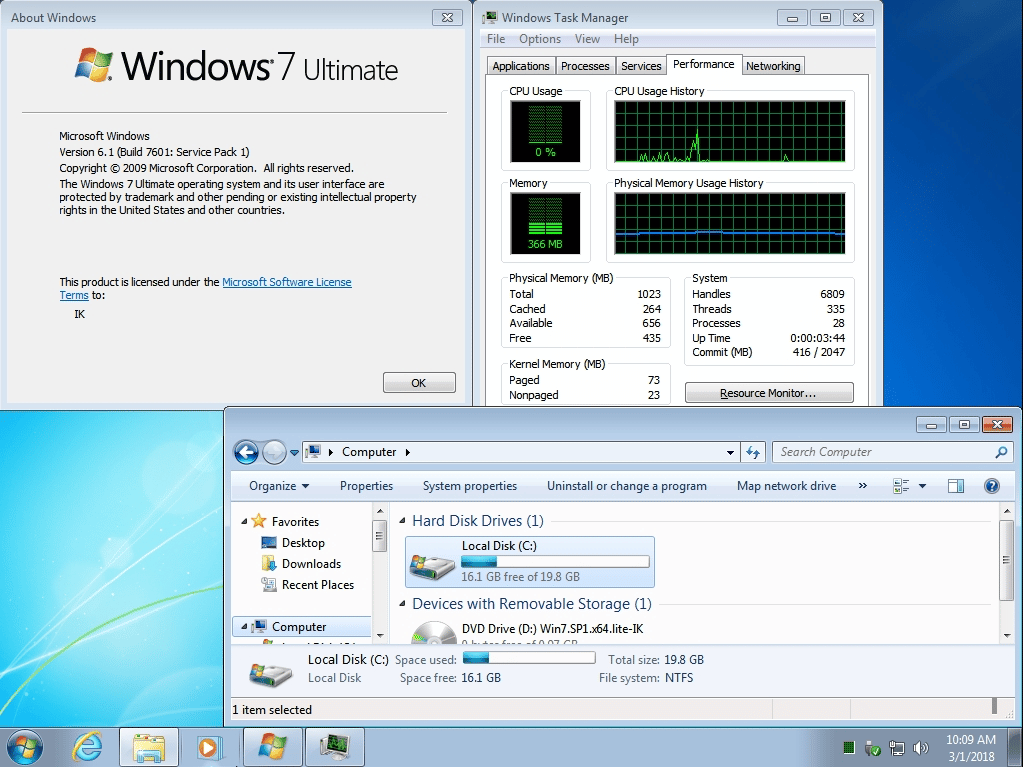Click the Back arrow in Explorer
The image size is (1023, 767).
(x=246, y=452)
